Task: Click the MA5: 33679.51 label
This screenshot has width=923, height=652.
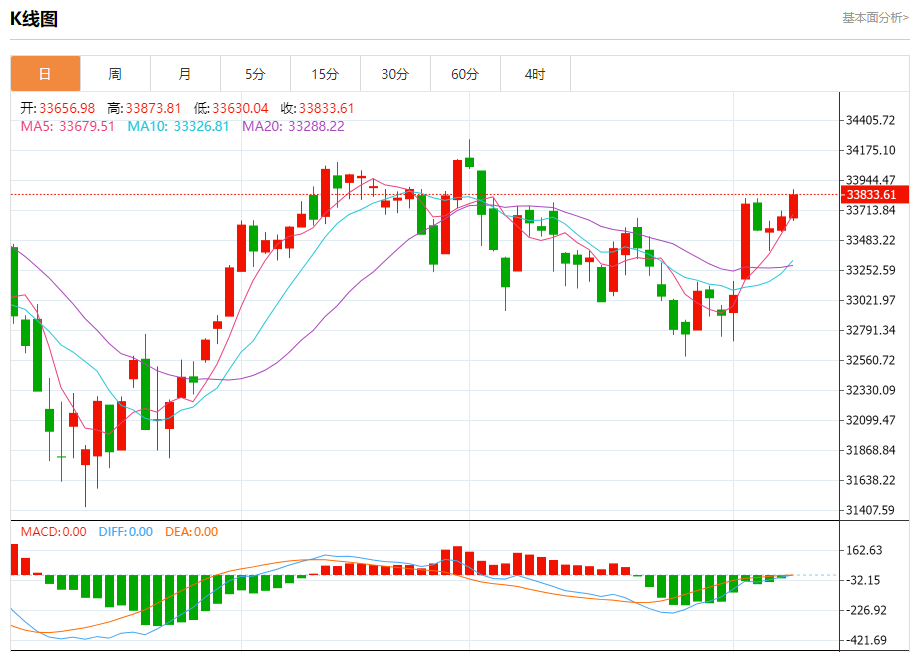Action: [68, 126]
